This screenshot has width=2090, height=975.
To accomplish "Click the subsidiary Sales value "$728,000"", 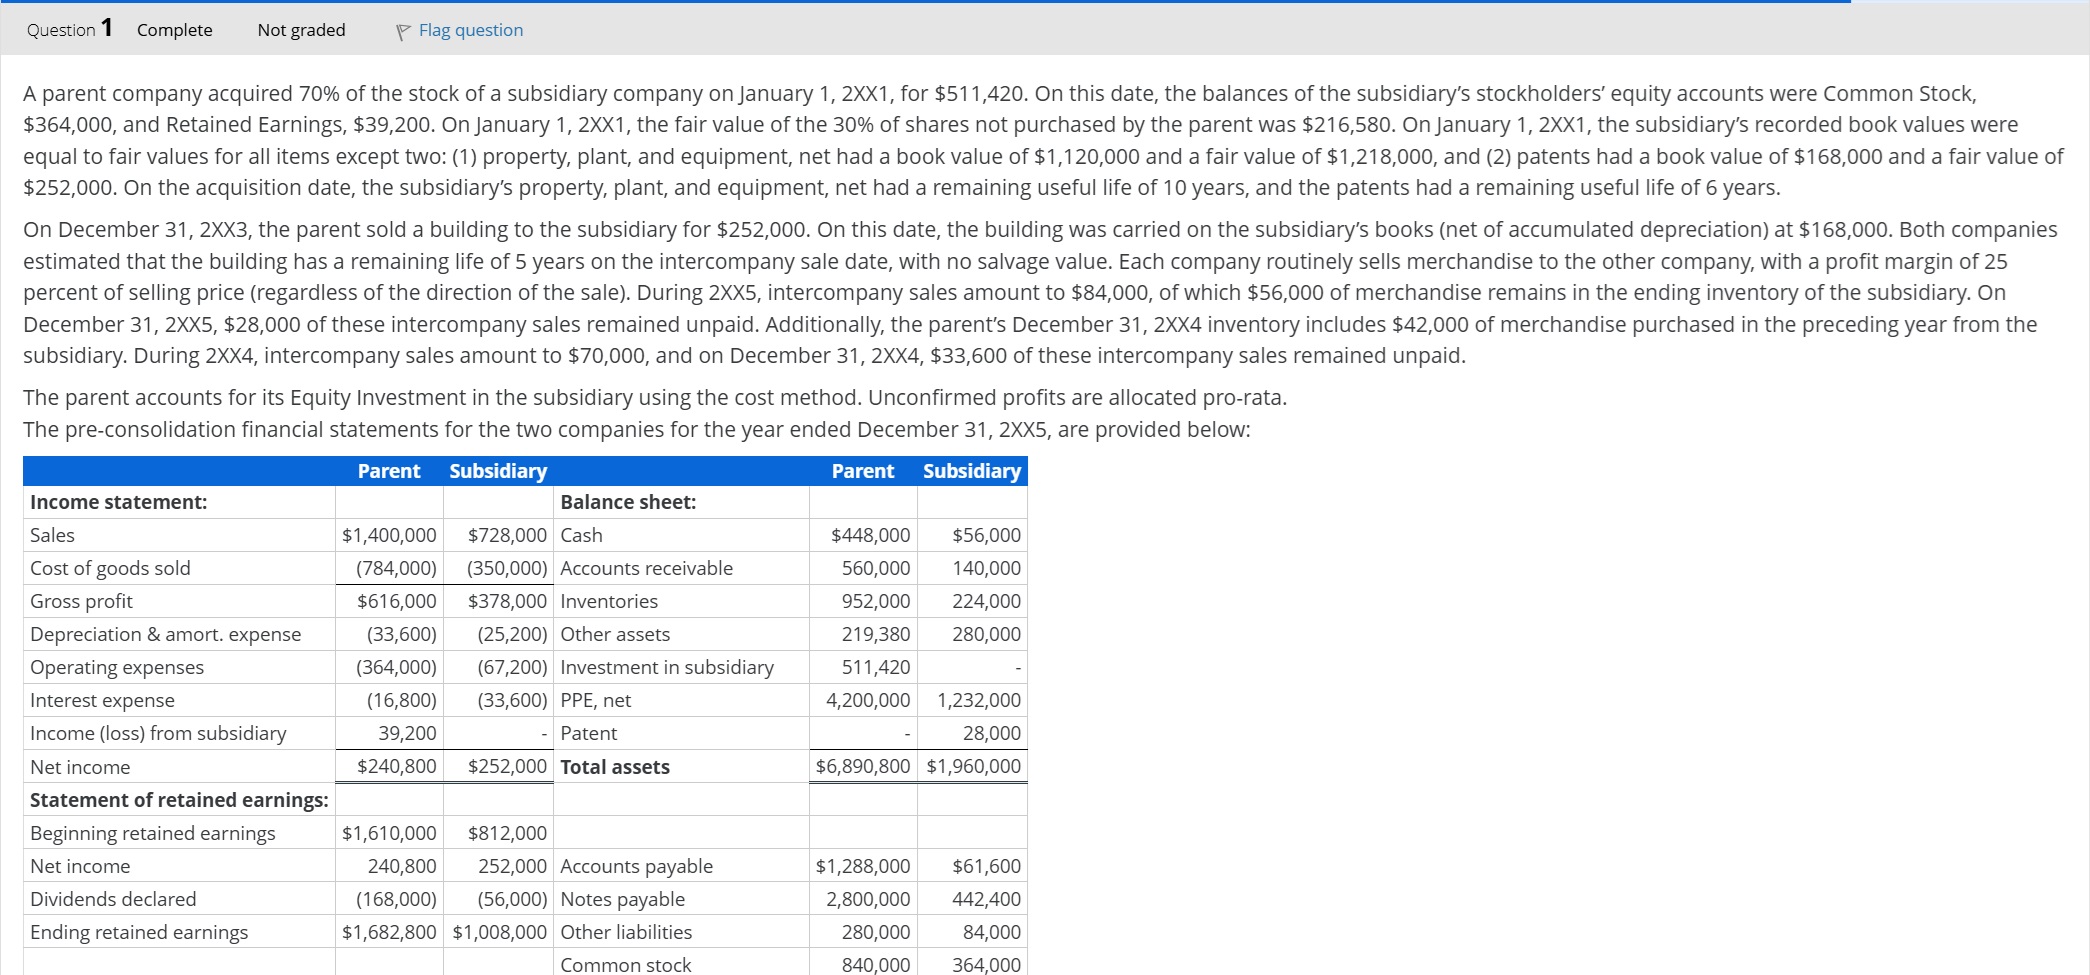I will (507, 535).
